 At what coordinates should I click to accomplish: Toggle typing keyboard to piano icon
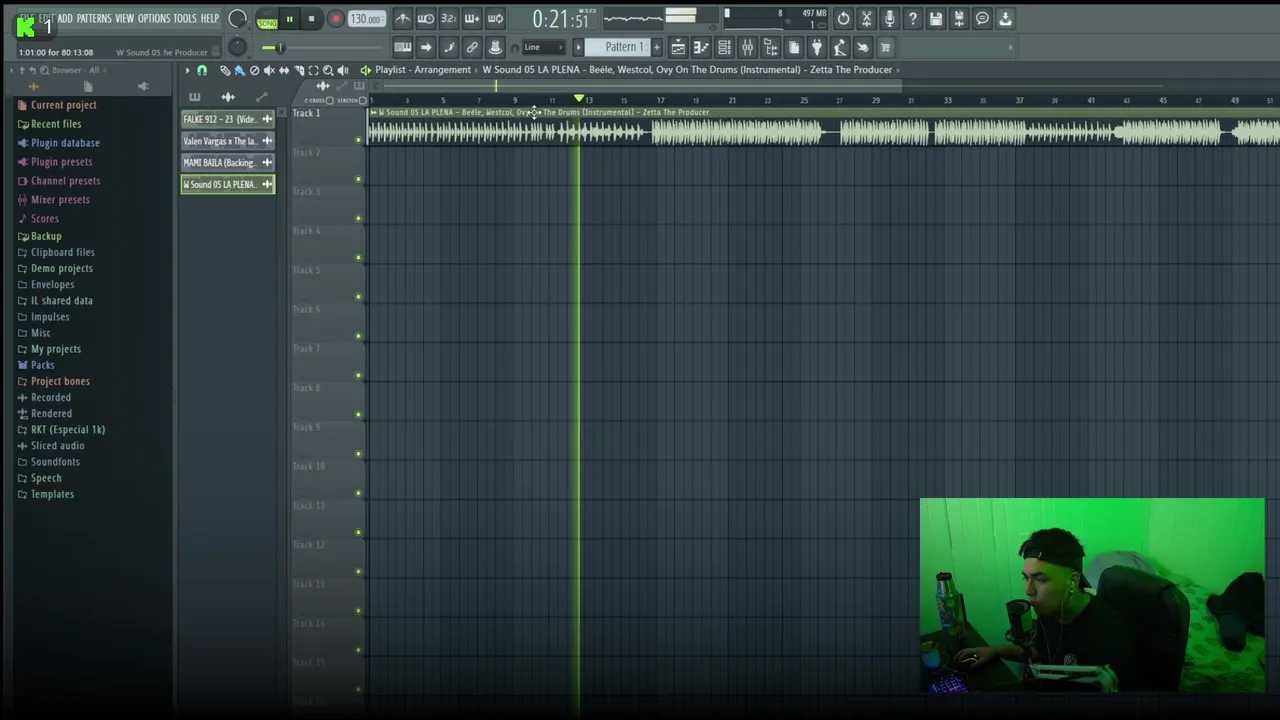pos(402,47)
